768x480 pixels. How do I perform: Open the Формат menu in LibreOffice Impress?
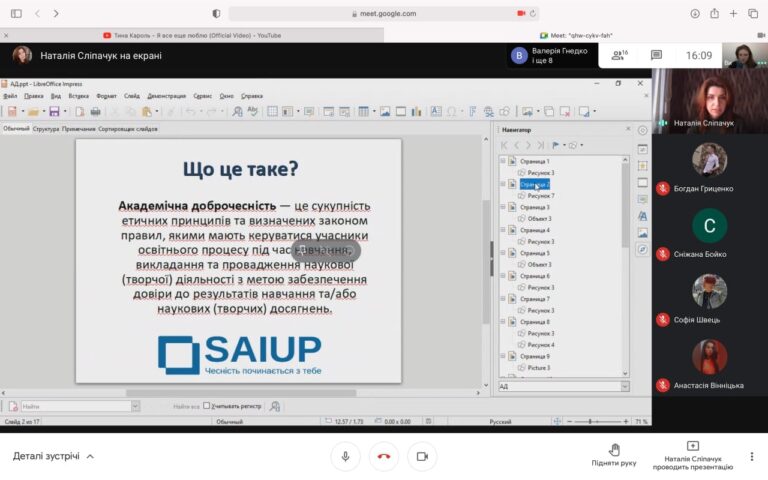[x=105, y=96]
